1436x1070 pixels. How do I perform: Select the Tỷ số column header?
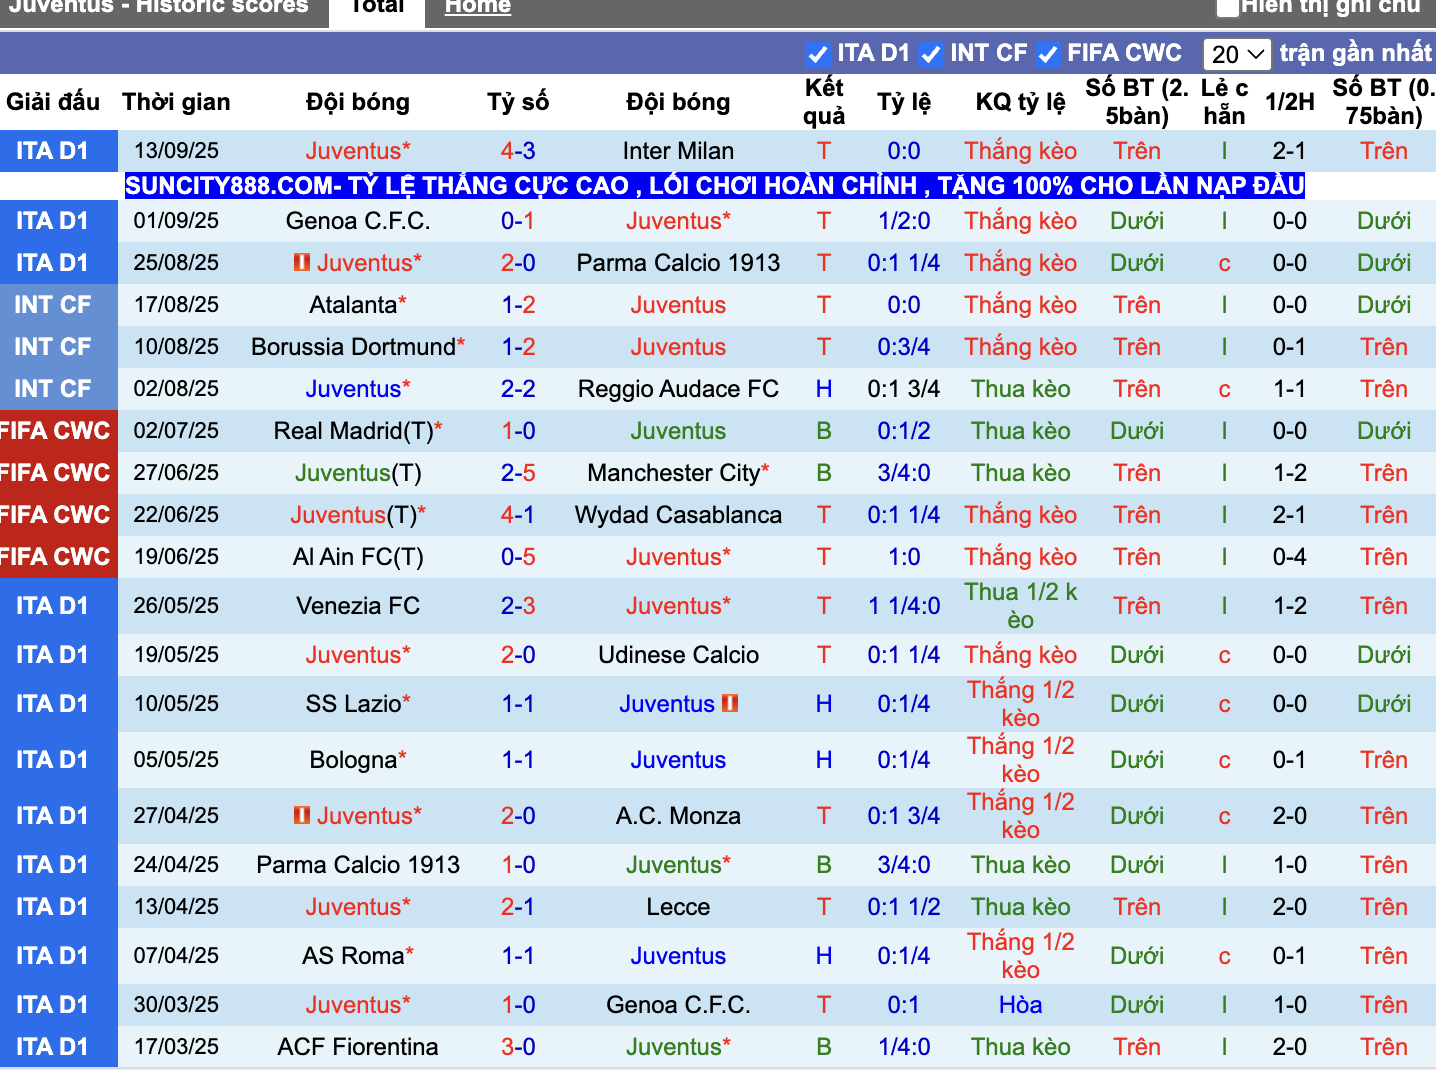pyautogui.click(x=518, y=102)
